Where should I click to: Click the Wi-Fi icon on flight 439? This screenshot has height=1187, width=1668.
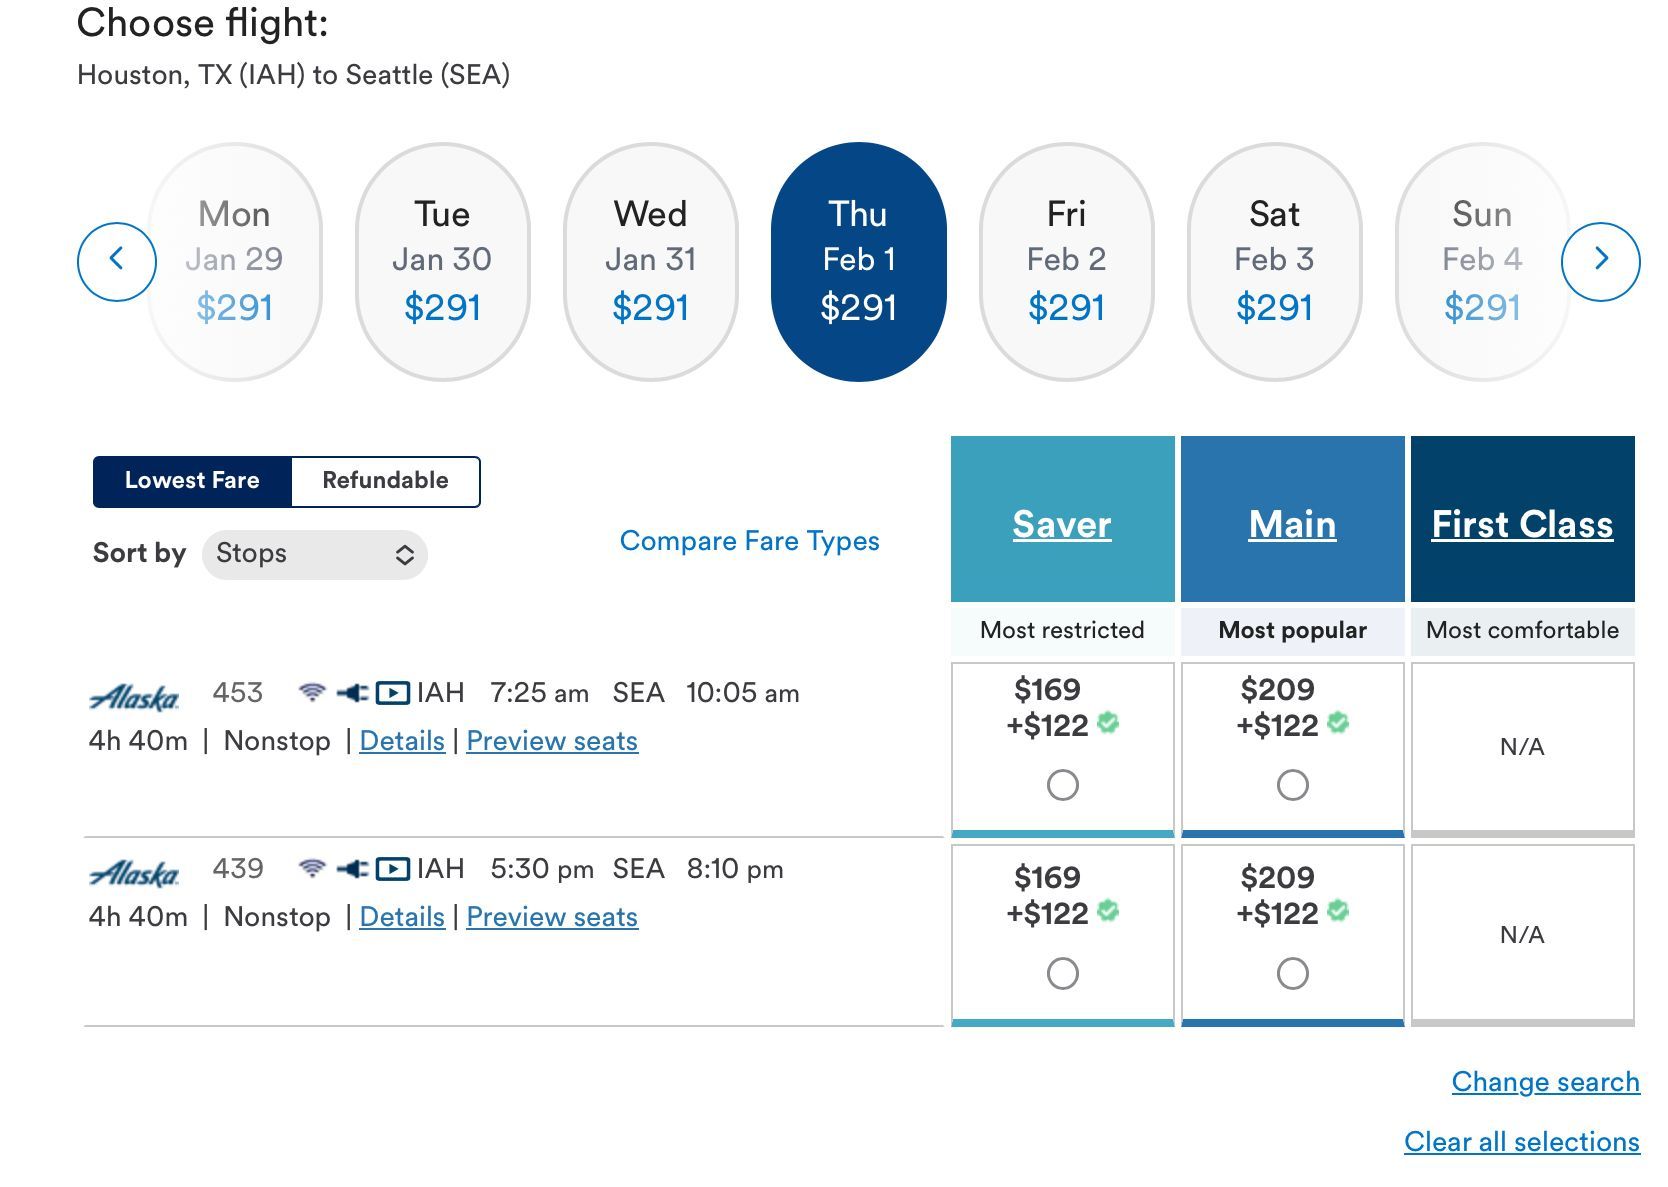coord(312,868)
